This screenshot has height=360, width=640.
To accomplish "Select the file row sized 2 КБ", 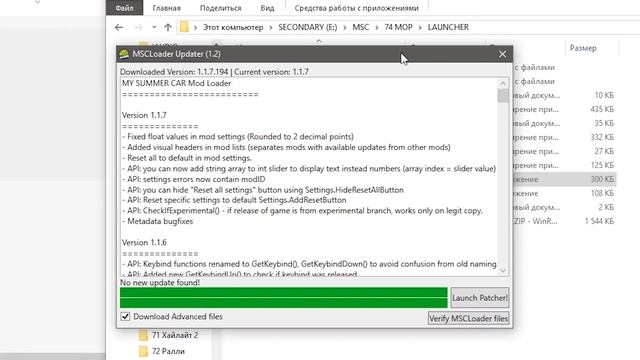I will (565, 207).
